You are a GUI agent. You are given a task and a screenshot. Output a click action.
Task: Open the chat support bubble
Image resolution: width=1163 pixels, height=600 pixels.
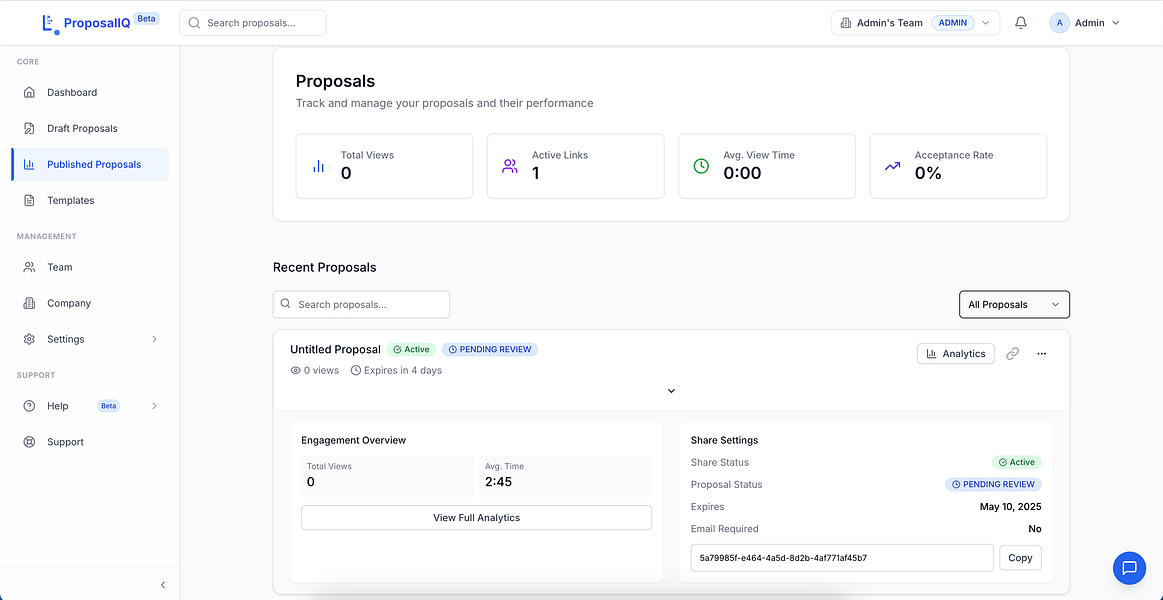tap(1129, 568)
